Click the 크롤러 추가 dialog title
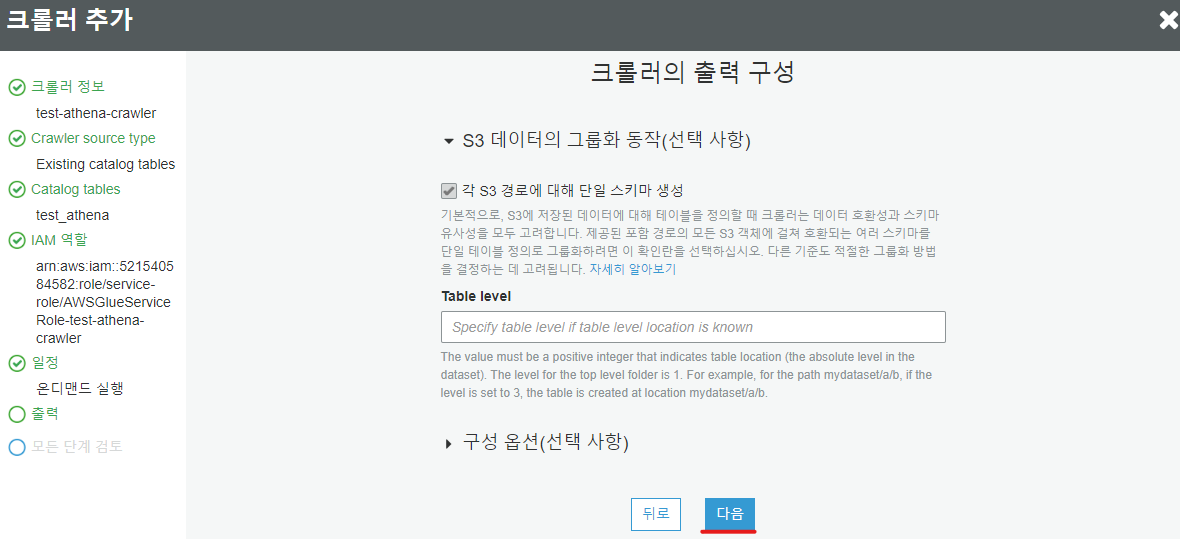 click(69, 20)
